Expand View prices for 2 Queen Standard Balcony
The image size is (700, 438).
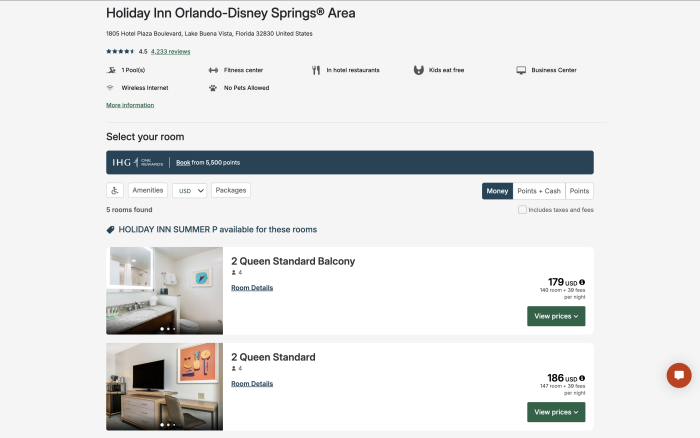(x=556, y=316)
